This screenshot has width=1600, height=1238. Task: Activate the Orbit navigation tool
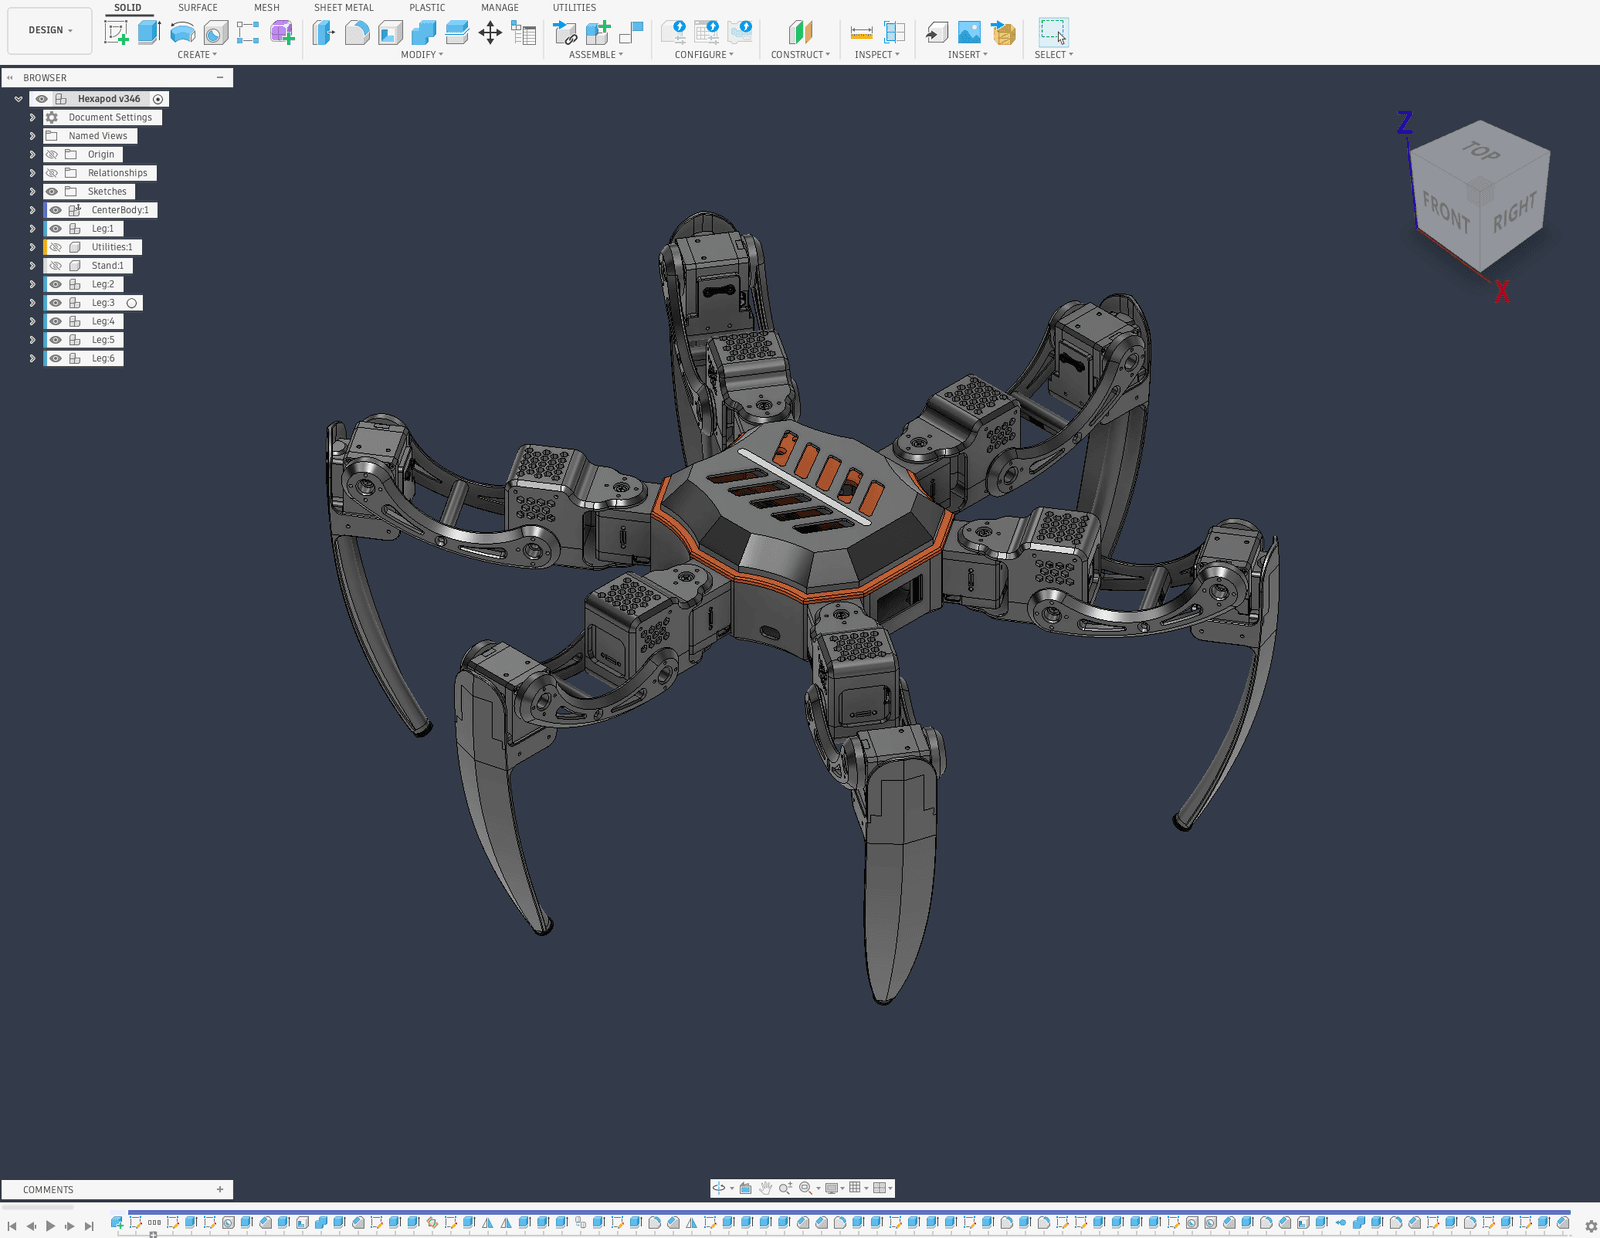[719, 1188]
